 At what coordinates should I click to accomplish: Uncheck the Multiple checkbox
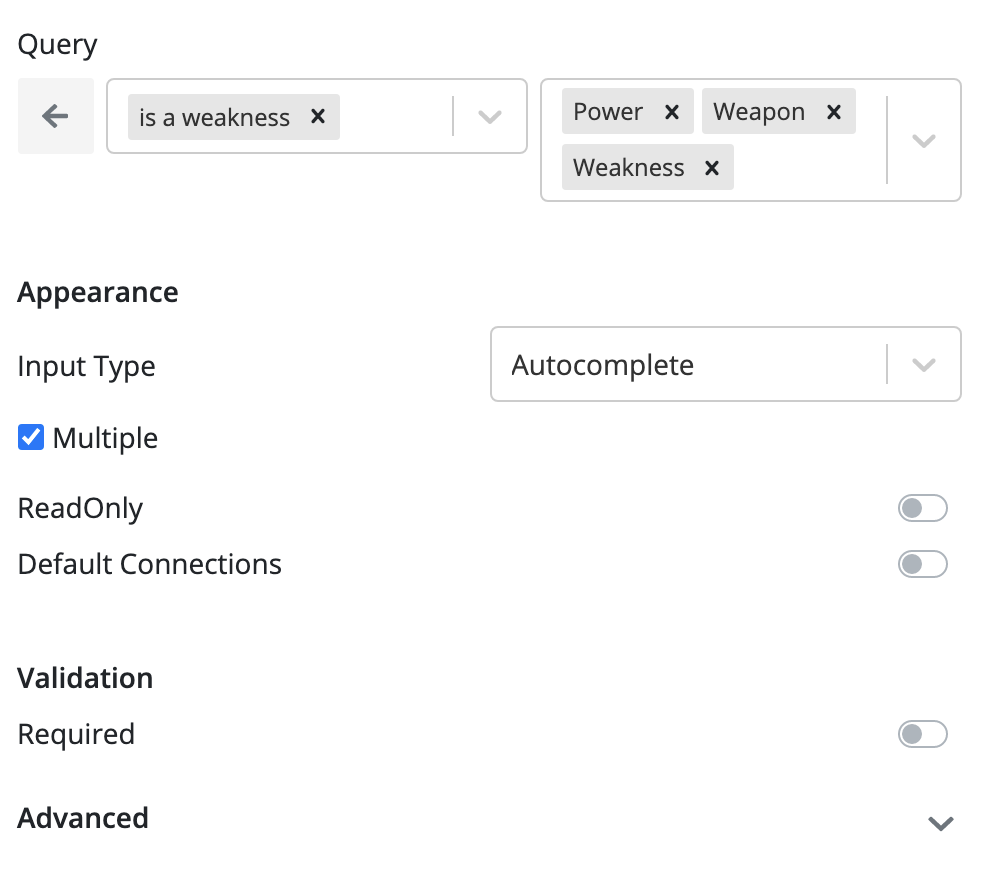(x=31, y=438)
